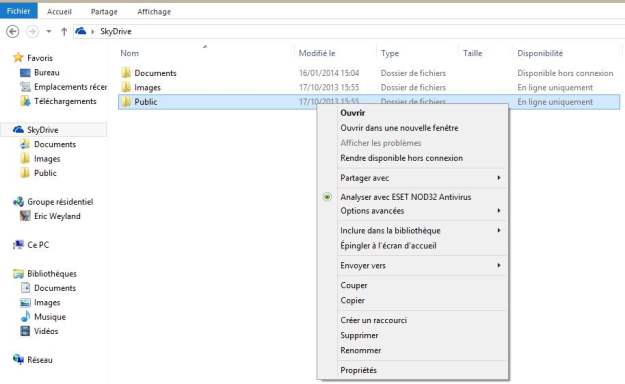Open Propriétés from the context menu

(x=358, y=370)
